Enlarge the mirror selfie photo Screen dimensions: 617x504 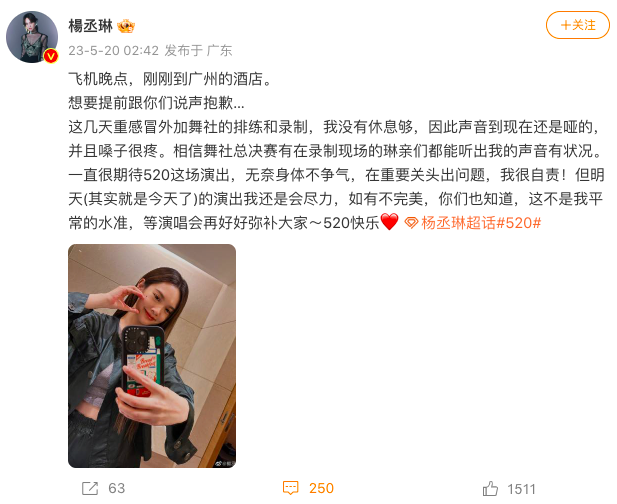click(152, 356)
